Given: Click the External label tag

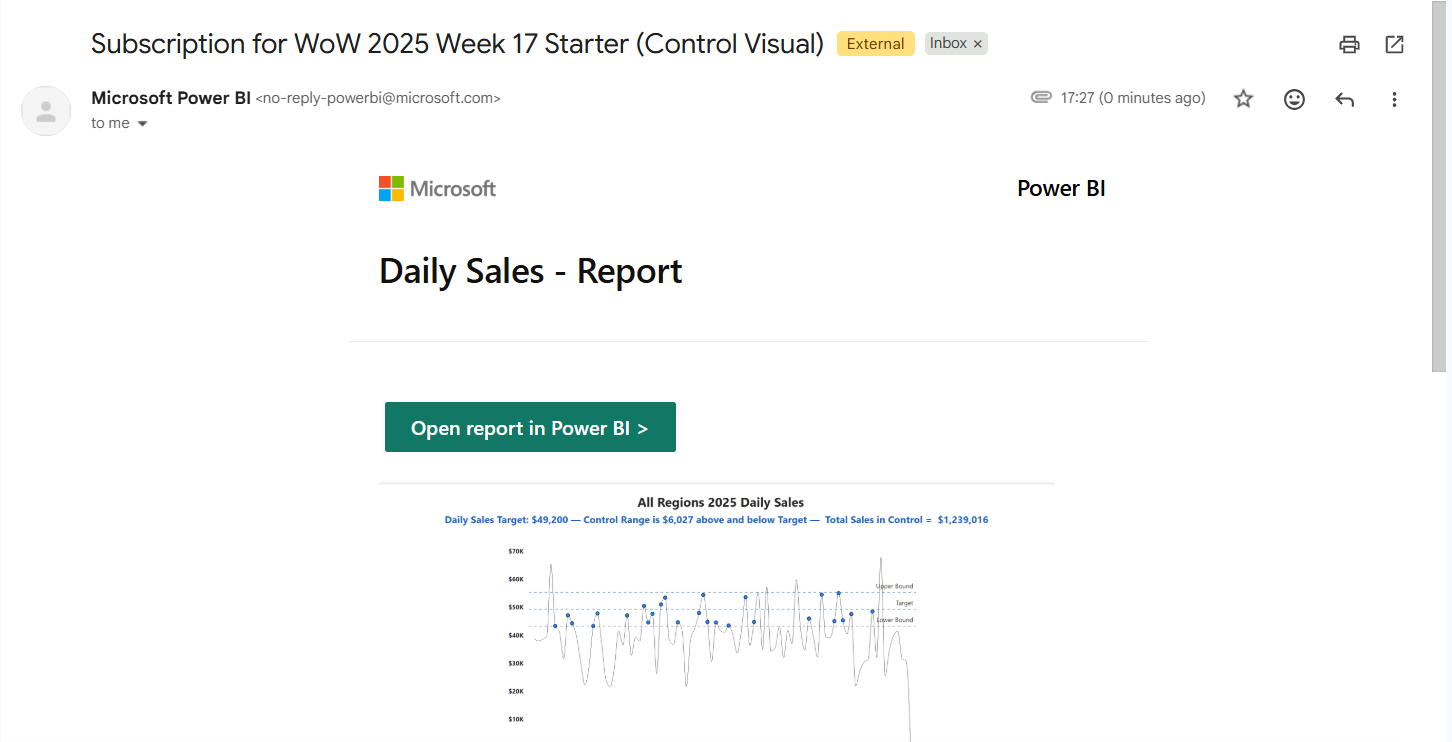Looking at the screenshot, I should point(876,44).
